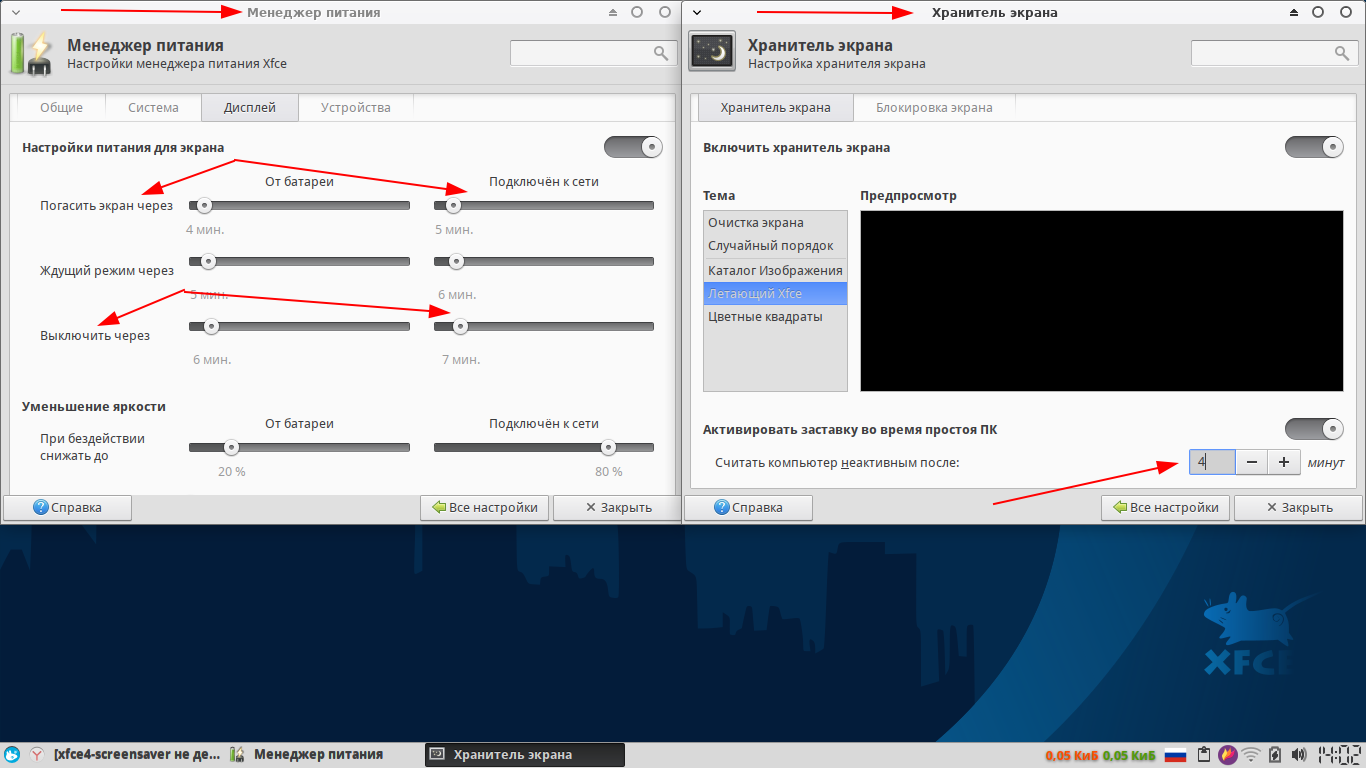Click the plugged-in brightness reduction slider at 80 %
The image size is (1366, 768).
544,448
